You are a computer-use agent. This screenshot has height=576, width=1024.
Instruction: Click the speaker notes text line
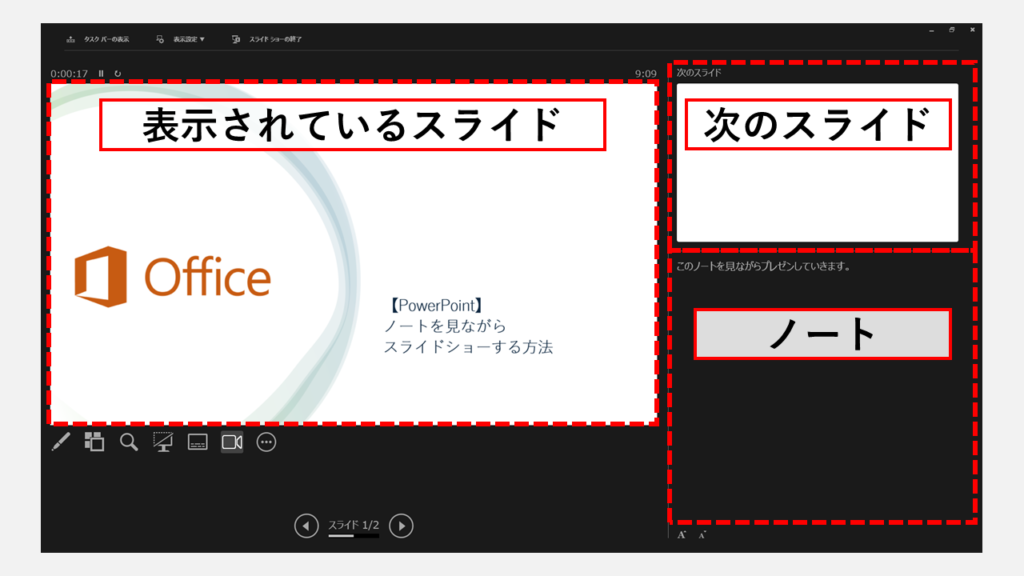coord(763,267)
